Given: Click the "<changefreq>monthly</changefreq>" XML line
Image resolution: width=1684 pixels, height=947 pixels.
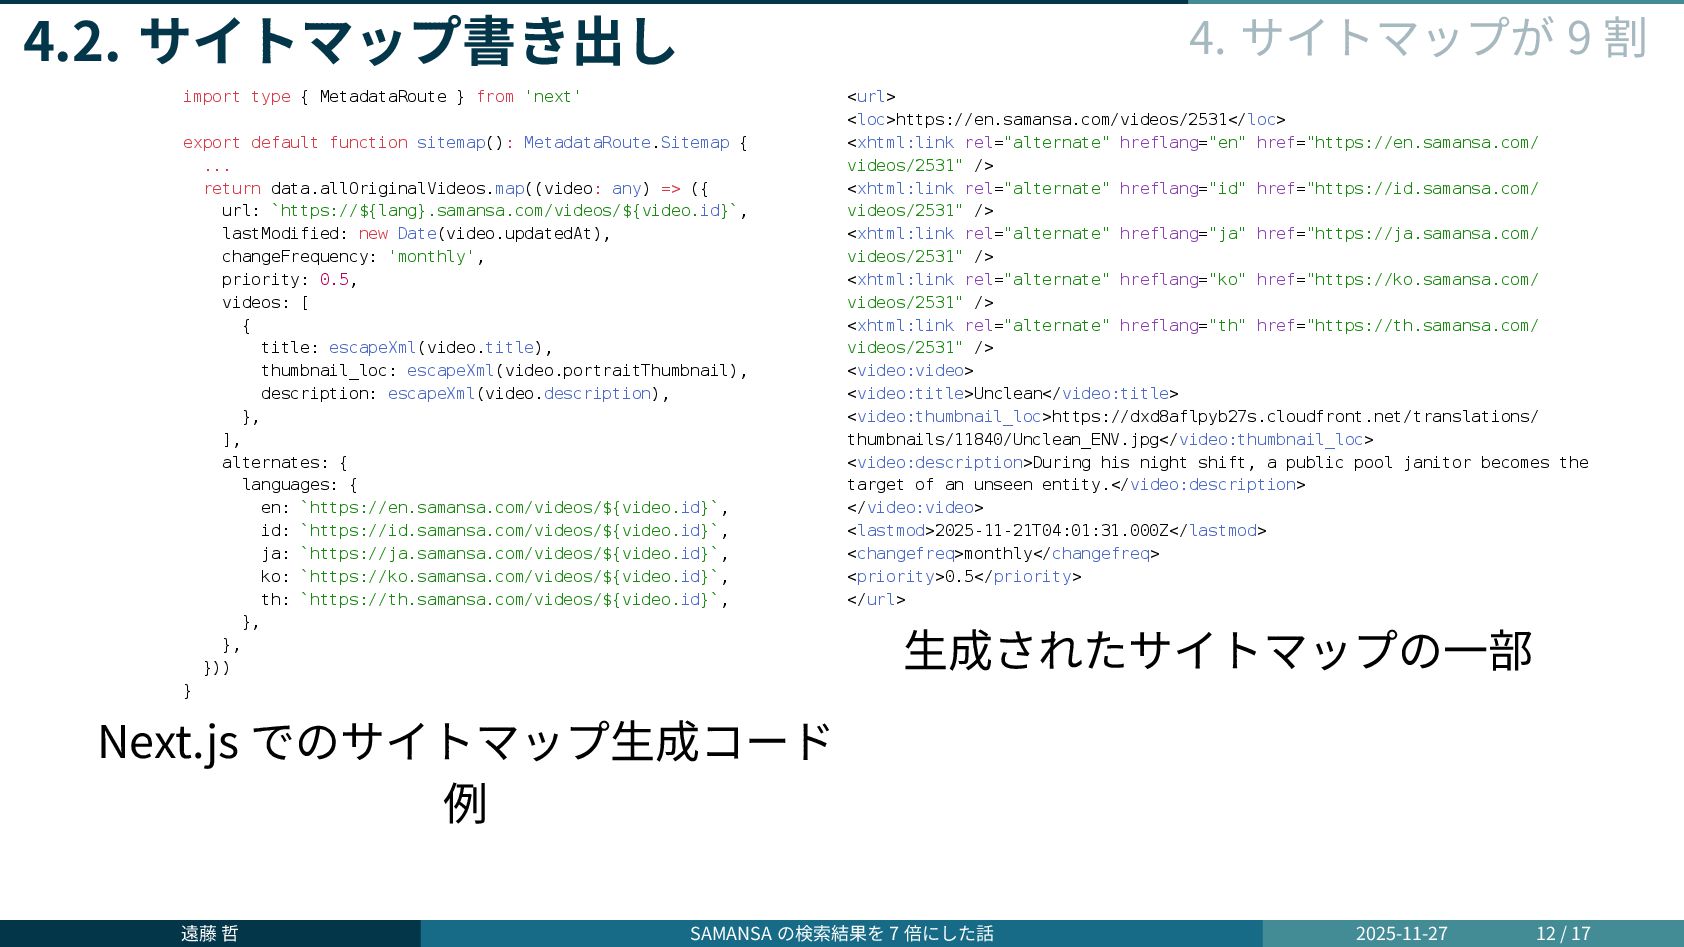Looking at the screenshot, I should pos(1003,553).
